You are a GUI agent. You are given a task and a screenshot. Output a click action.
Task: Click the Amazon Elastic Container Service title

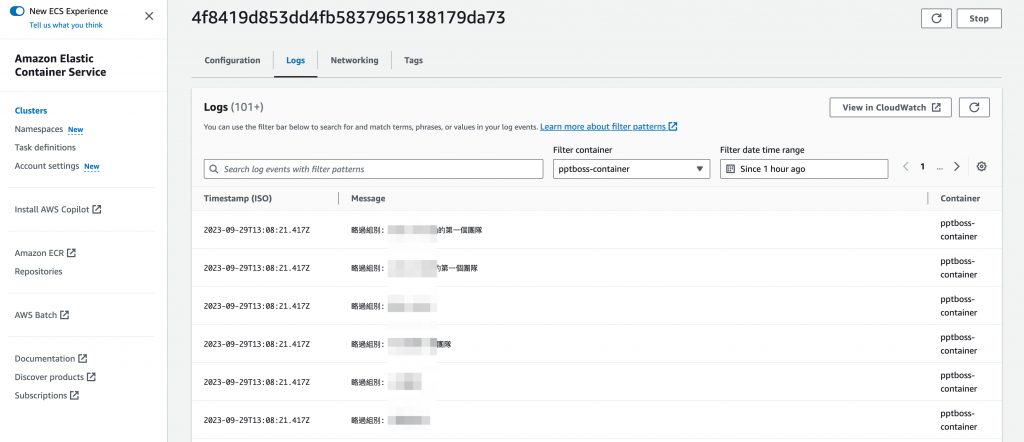coord(60,65)
